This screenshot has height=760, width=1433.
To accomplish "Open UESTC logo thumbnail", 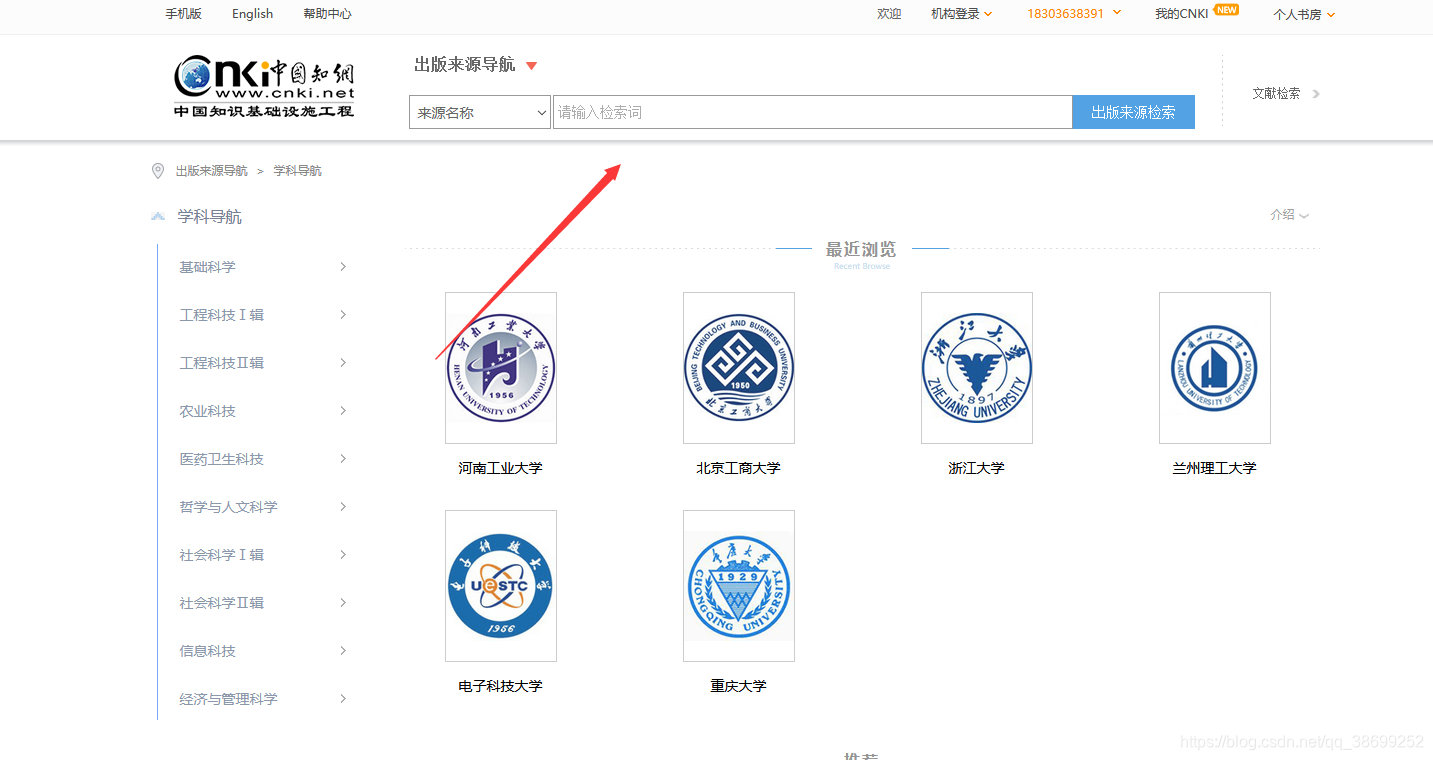I will point(501,586).
